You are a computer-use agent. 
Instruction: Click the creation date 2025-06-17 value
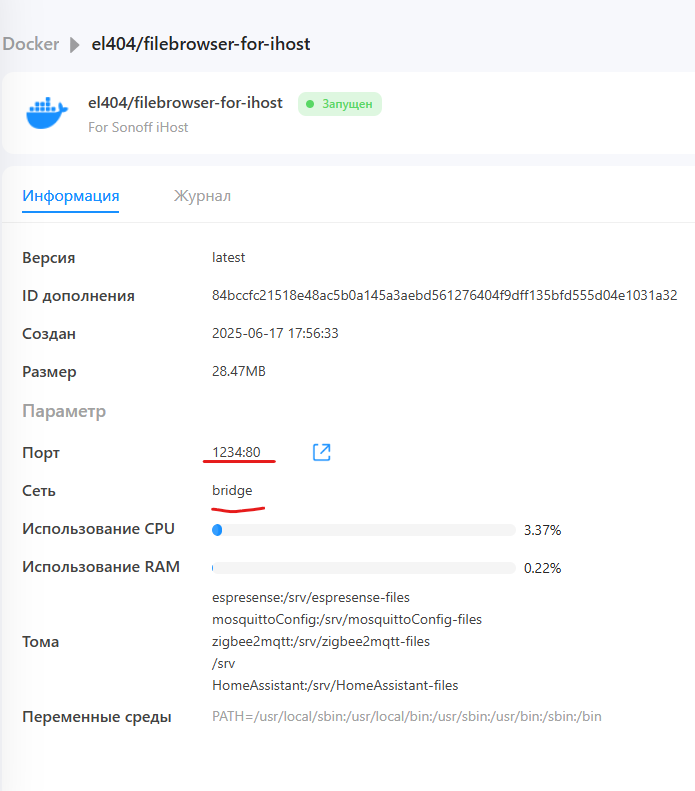[275, 333]
